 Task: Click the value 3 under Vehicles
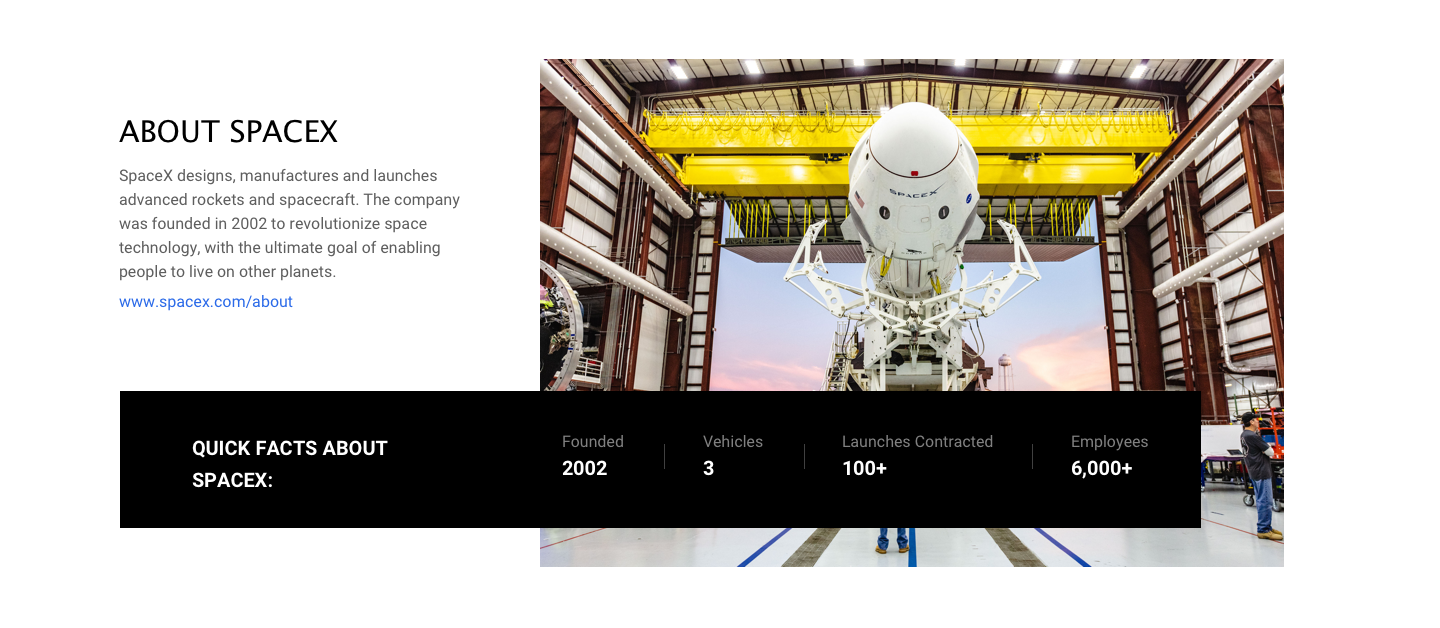tap(709, 468)
